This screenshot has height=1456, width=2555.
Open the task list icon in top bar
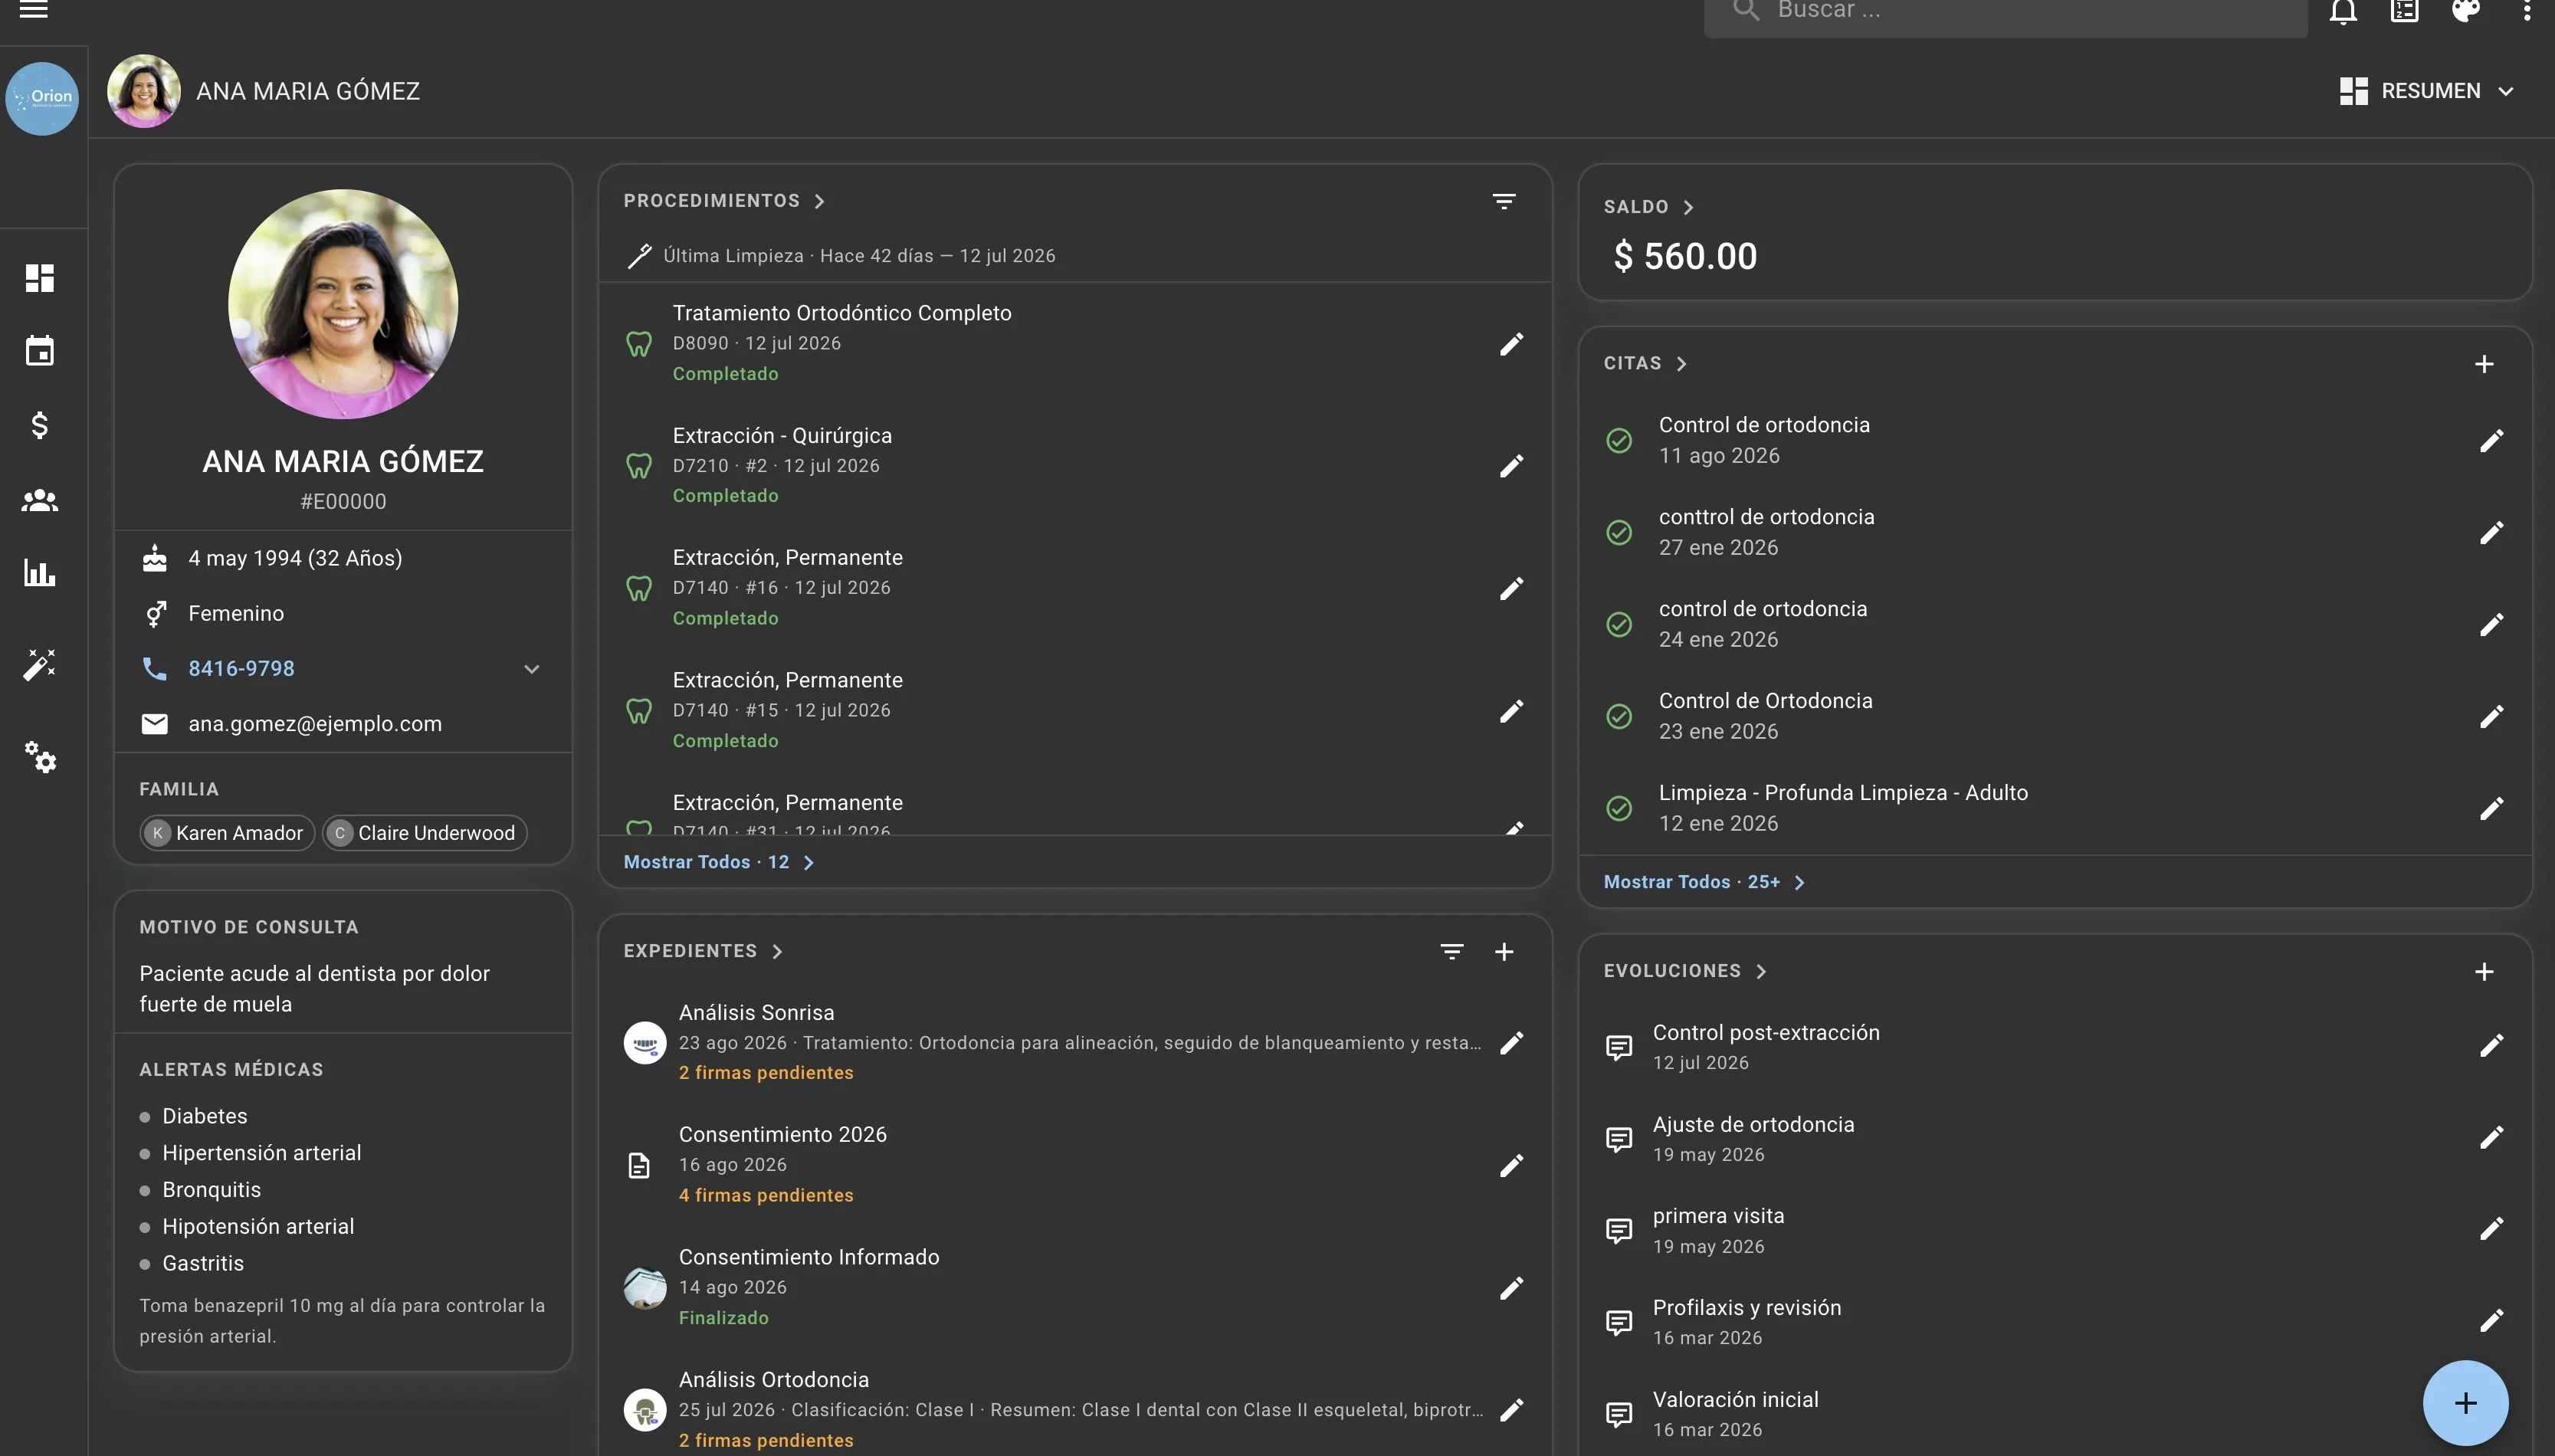point(2404,11)
